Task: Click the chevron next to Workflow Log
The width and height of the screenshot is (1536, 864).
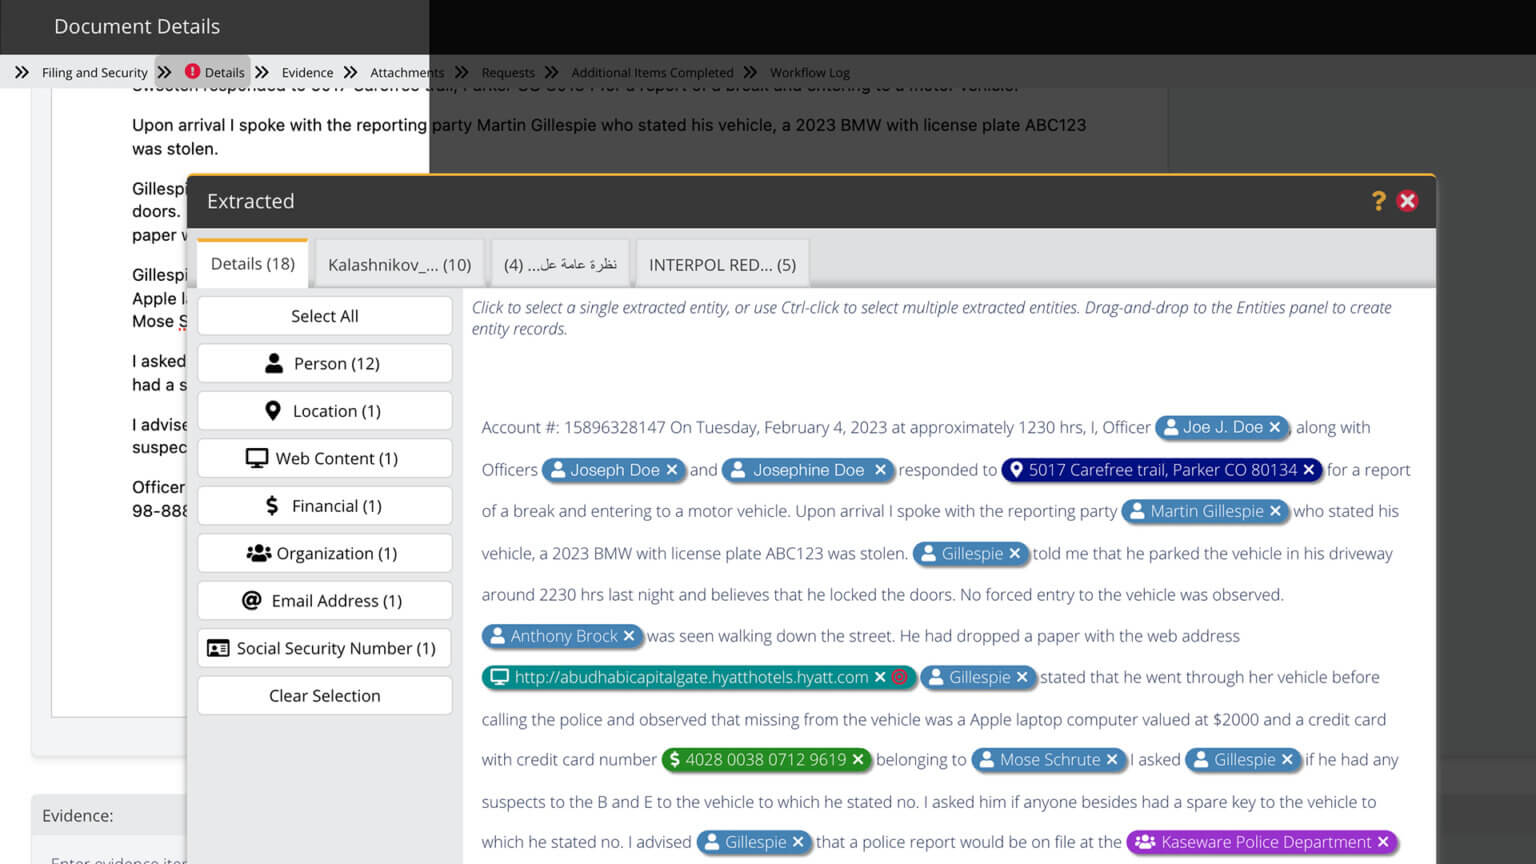Action: (749, 72)
